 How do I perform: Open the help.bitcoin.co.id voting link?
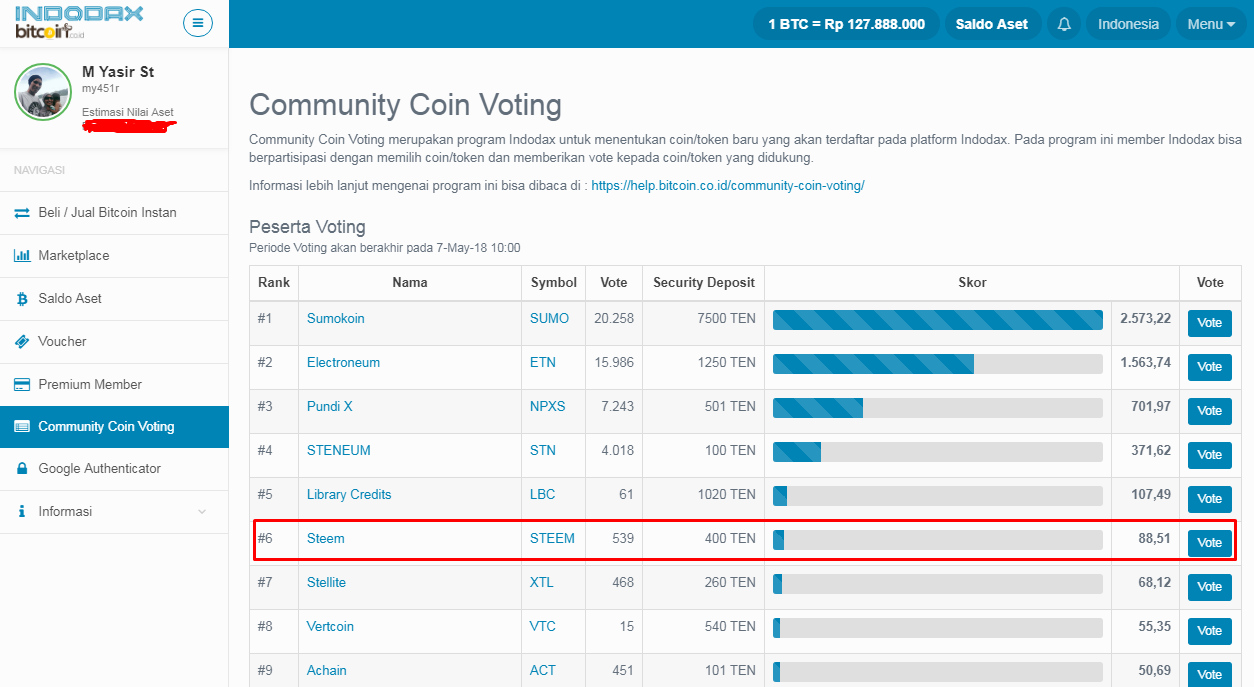pyautogui.click(x=727, y=185)
